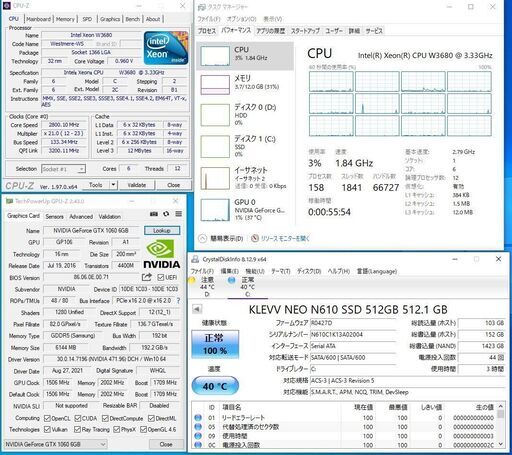Switch to the プロセス tab in Task Manager
The width and height of the screenshot is (512, 455).
pos(207,31)
